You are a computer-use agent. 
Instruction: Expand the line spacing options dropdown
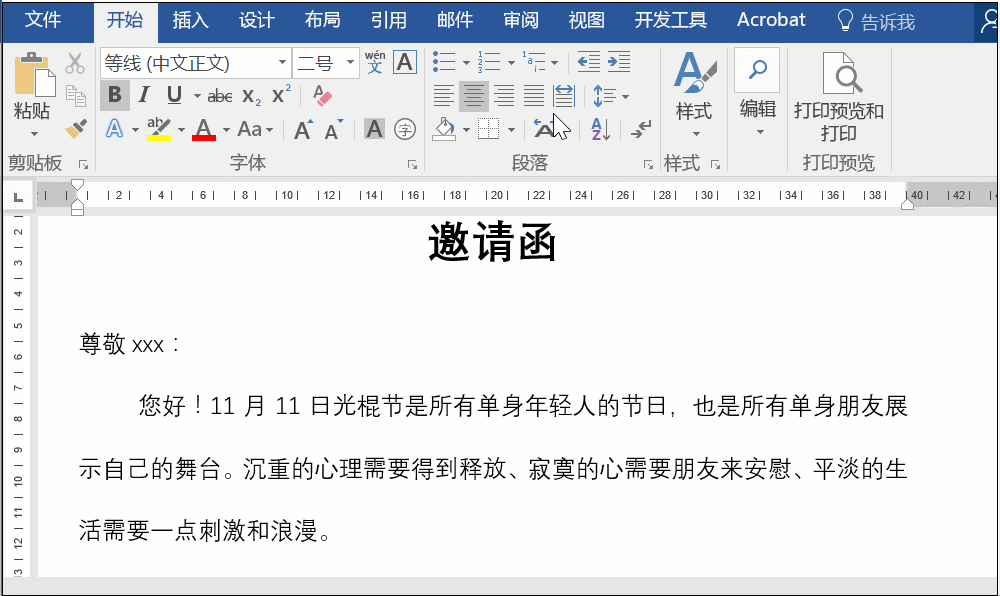coord(624,96)
